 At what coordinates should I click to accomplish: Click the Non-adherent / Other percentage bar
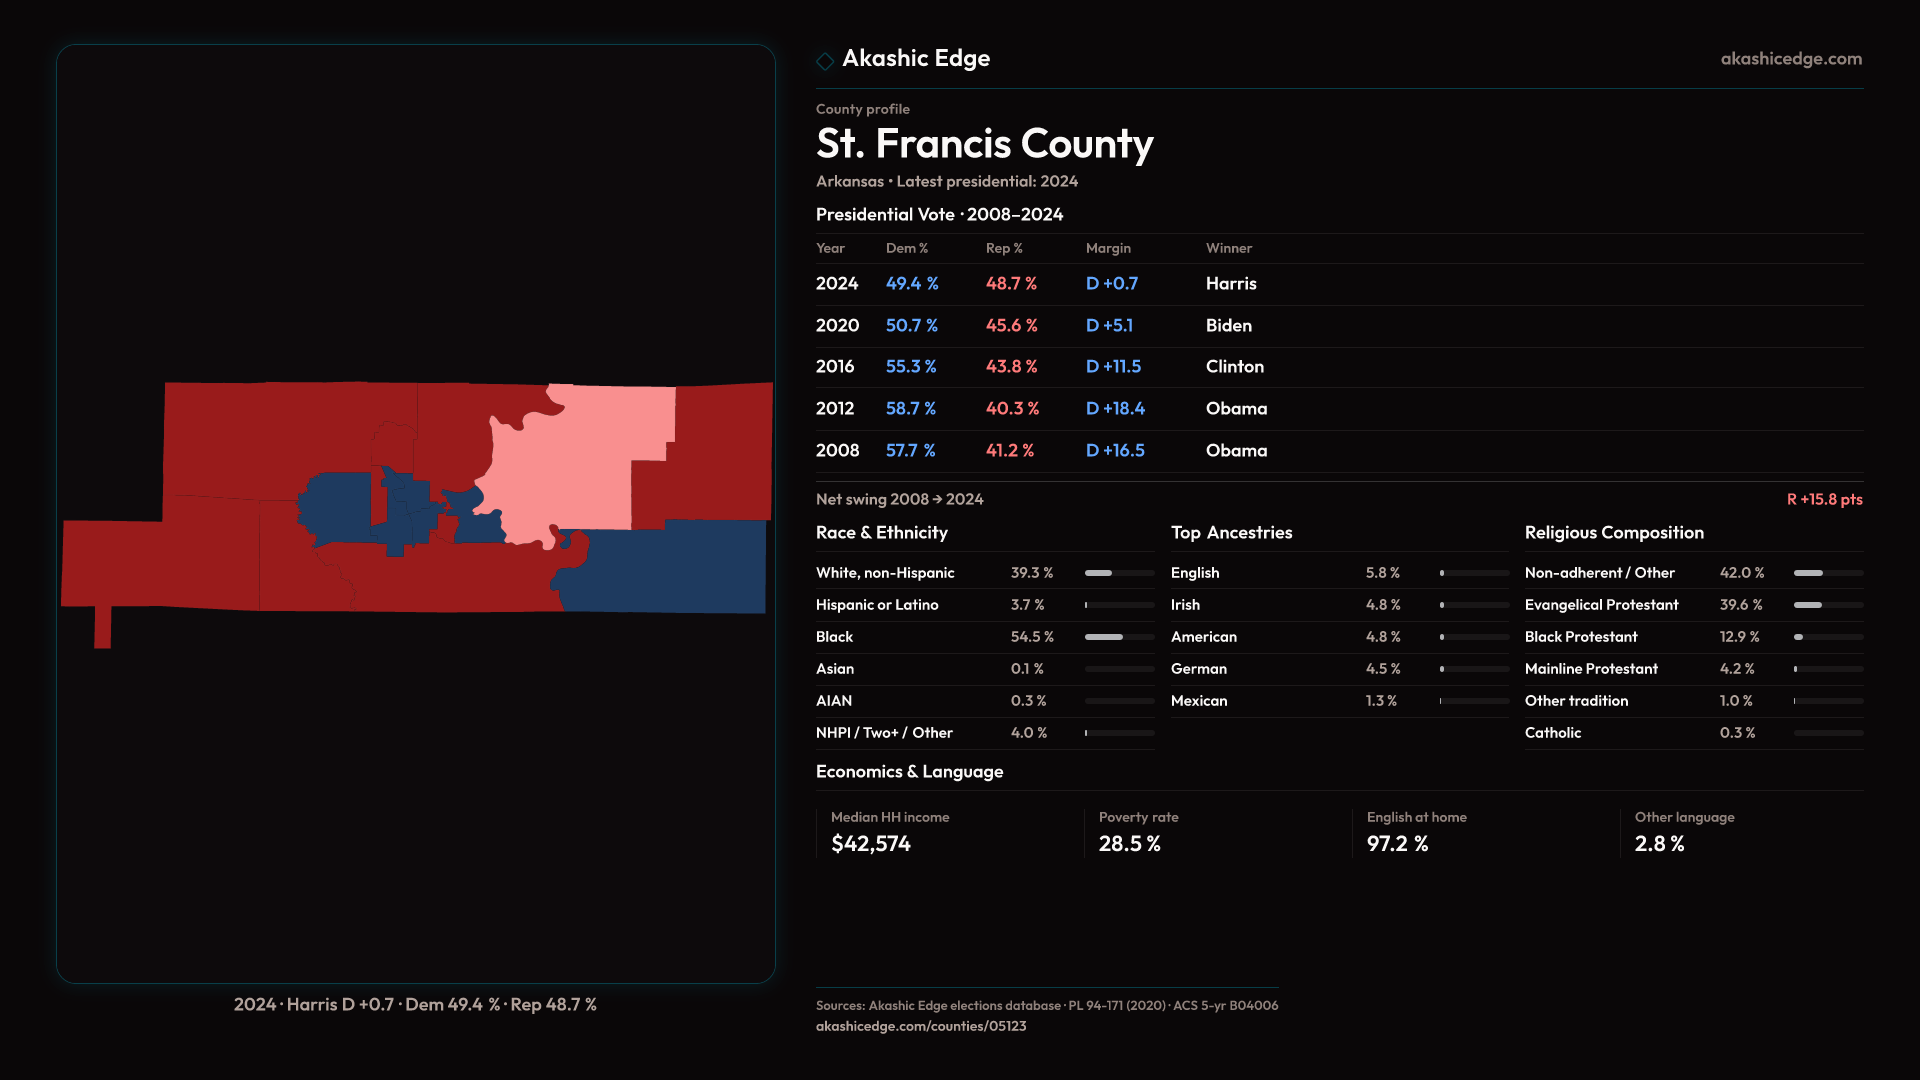1828,573
